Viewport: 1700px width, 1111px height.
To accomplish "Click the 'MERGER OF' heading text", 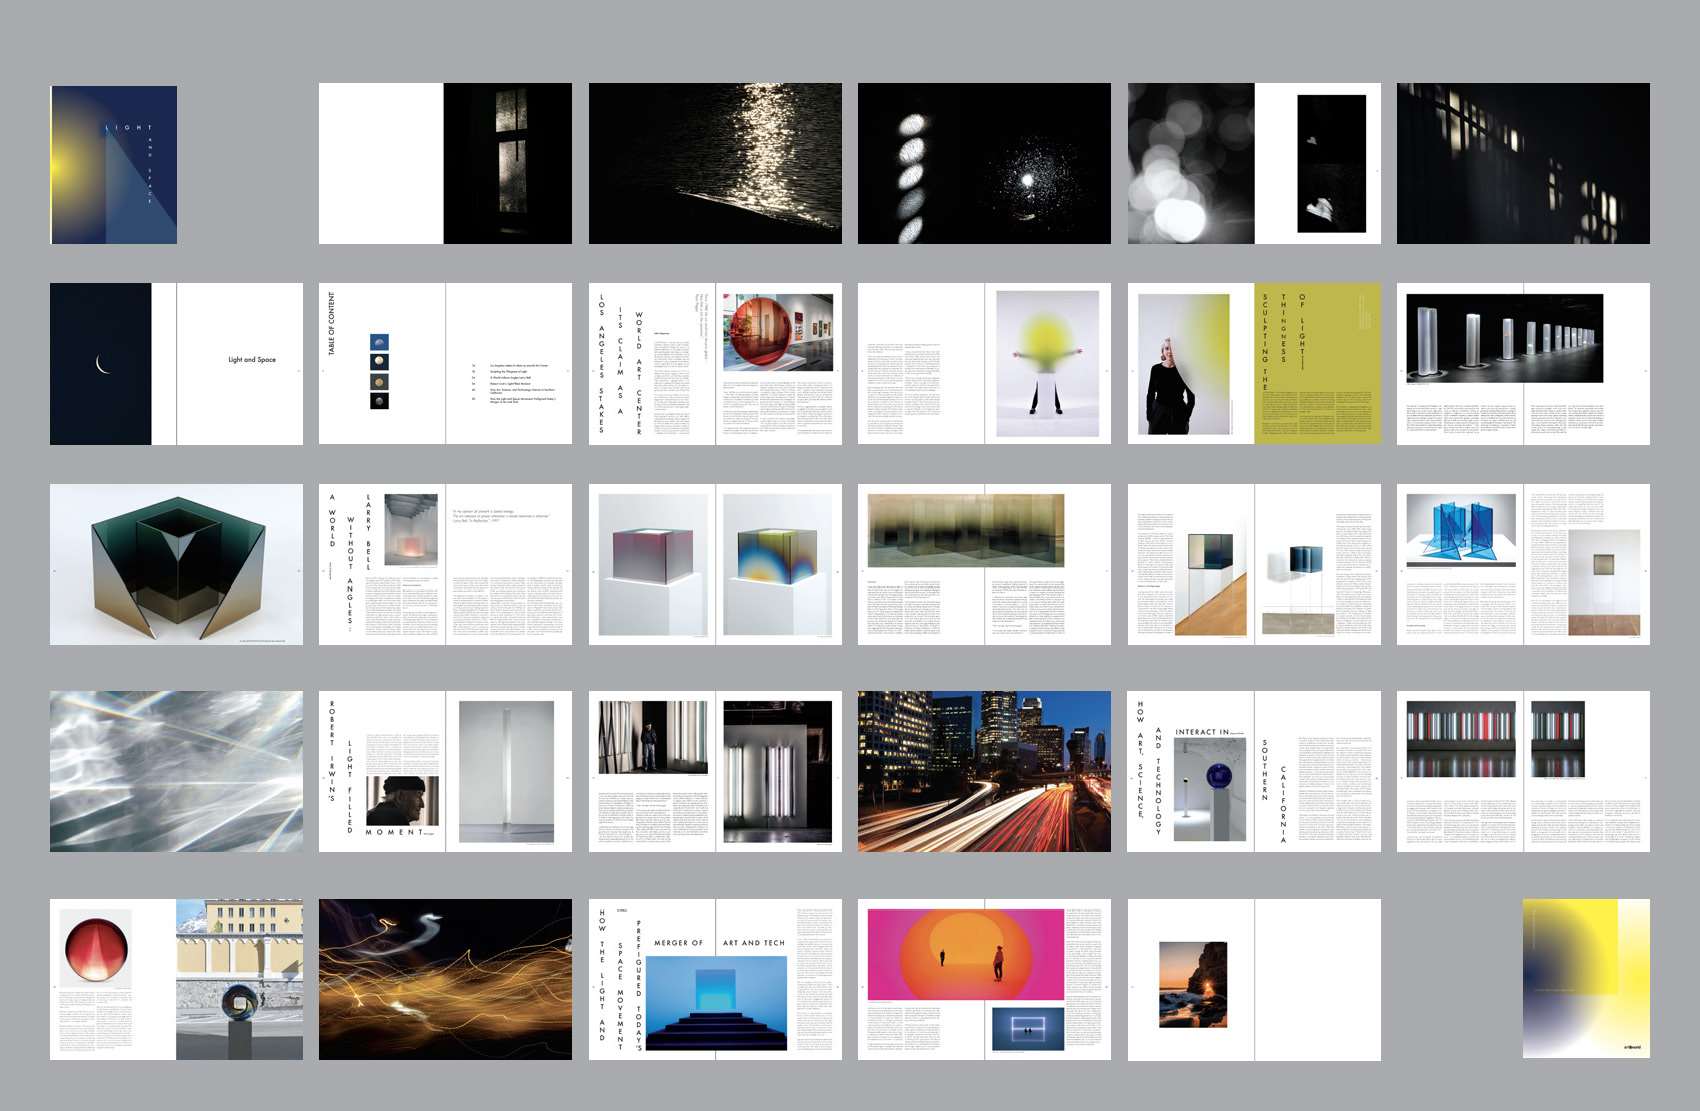I will click(x=678, y=943).
